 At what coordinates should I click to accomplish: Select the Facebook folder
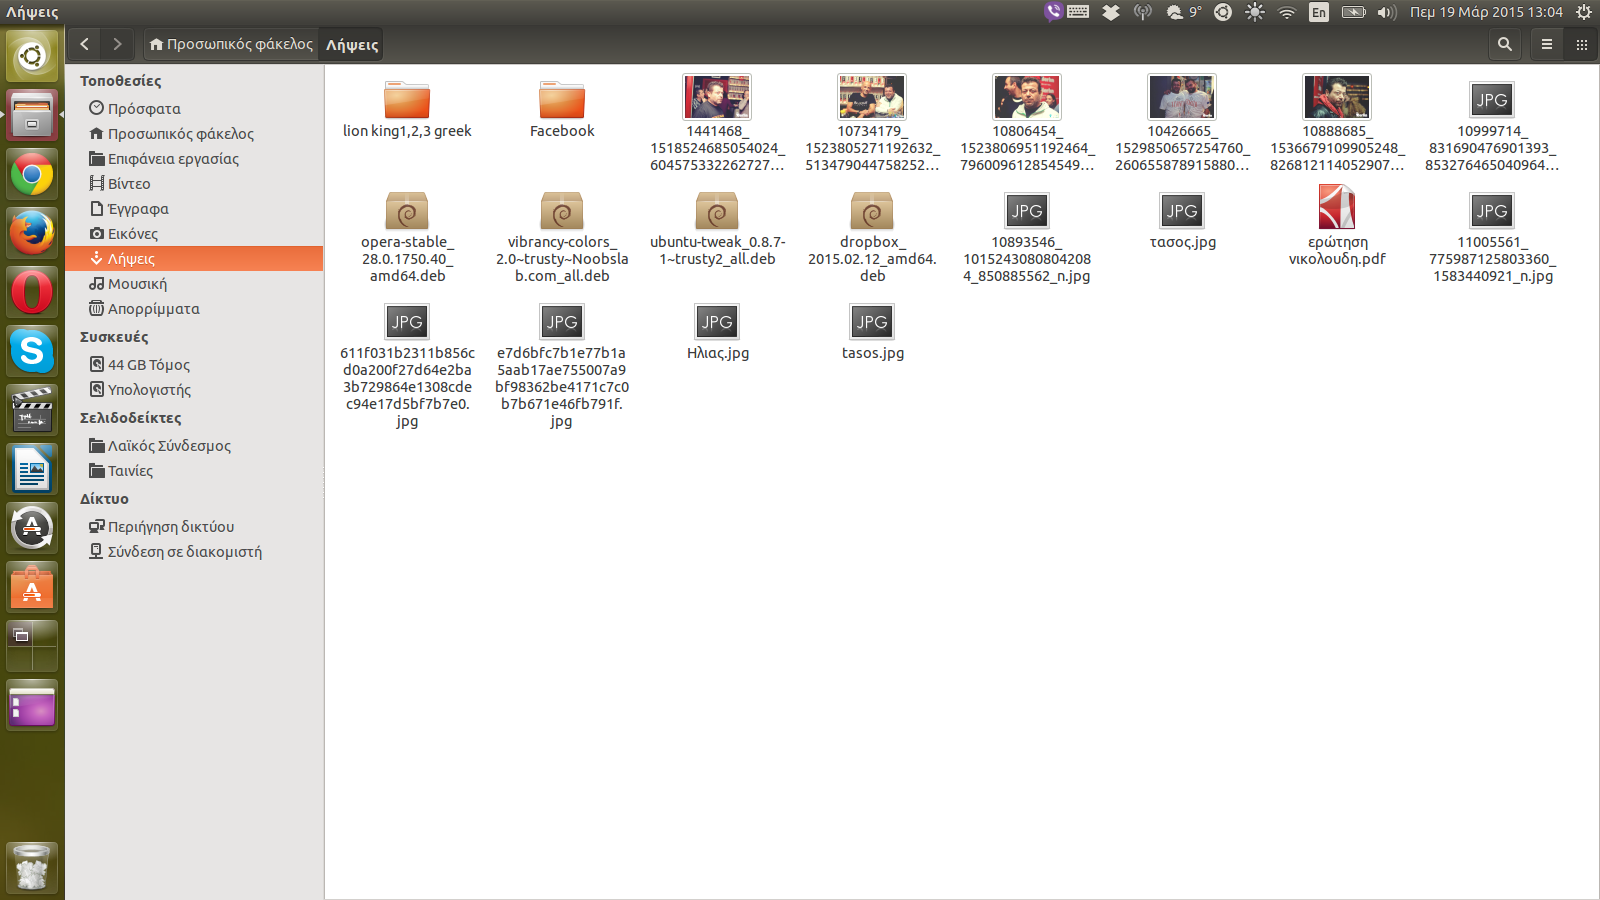tap(562, 102)
